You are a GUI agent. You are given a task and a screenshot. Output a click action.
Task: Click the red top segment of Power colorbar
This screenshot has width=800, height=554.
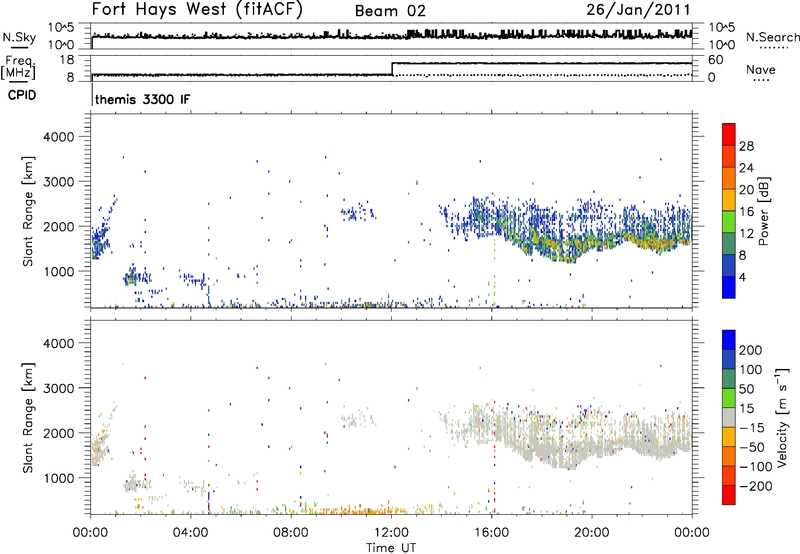[x=729, y=134]
